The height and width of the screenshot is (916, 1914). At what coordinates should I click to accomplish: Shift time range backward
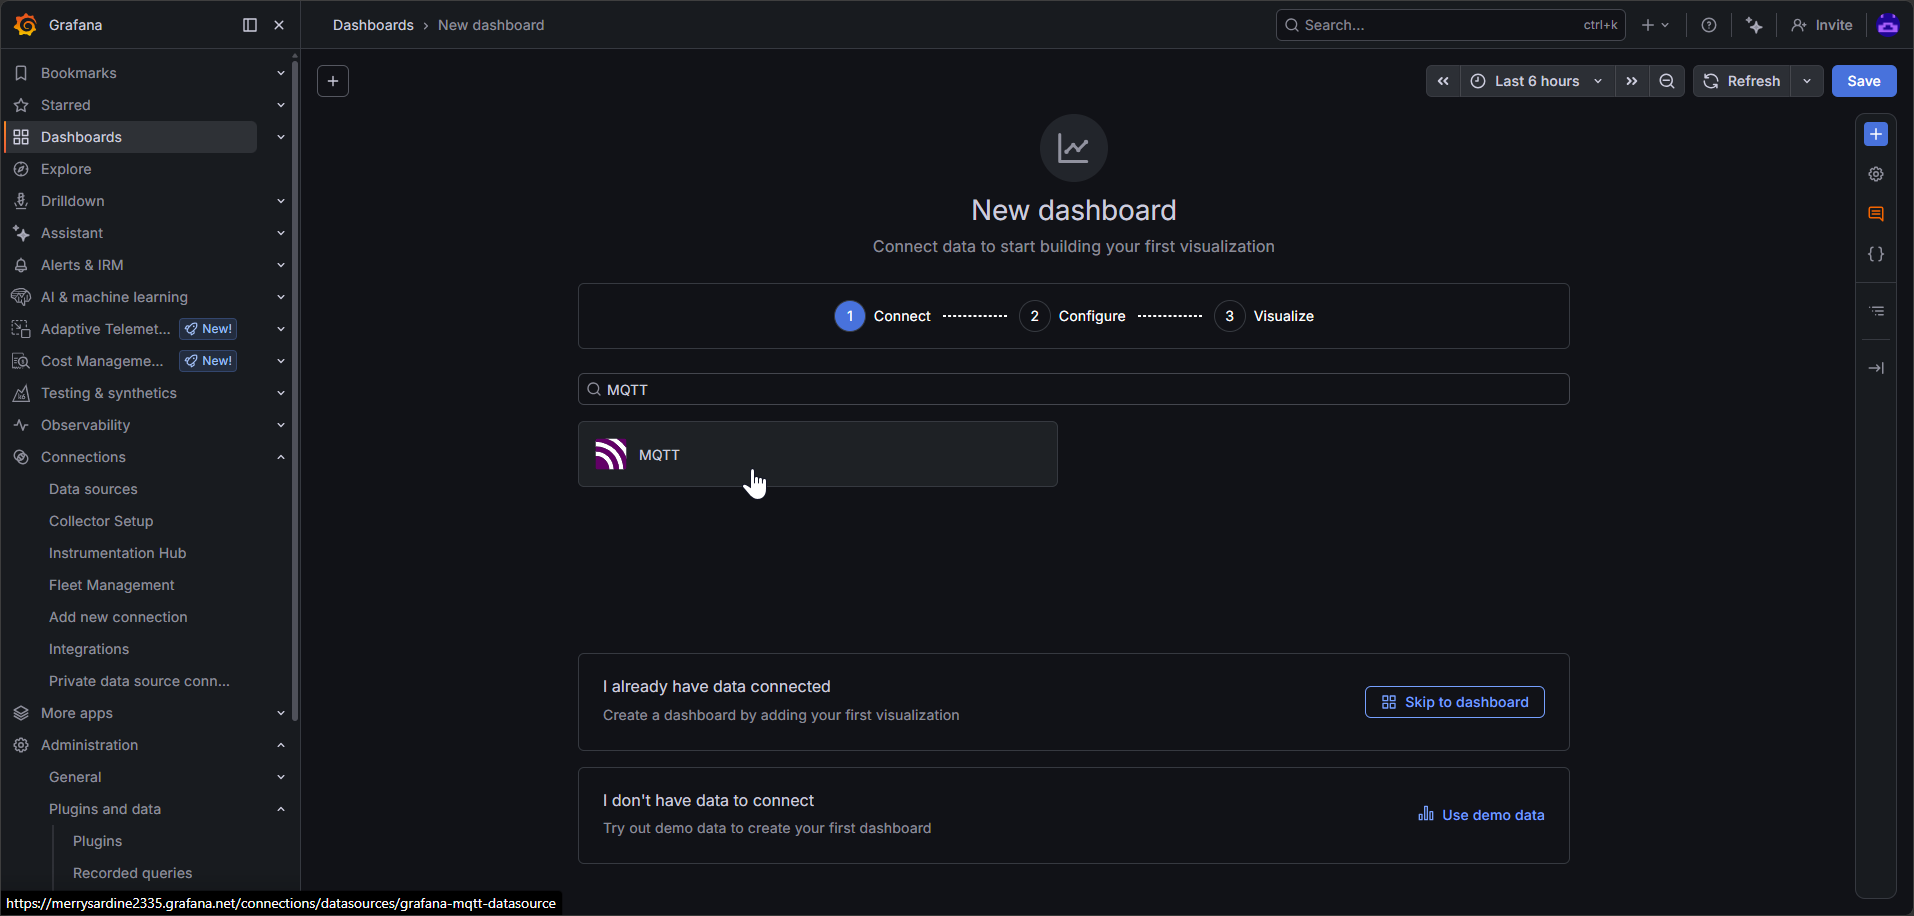[x=1443, y=81]
